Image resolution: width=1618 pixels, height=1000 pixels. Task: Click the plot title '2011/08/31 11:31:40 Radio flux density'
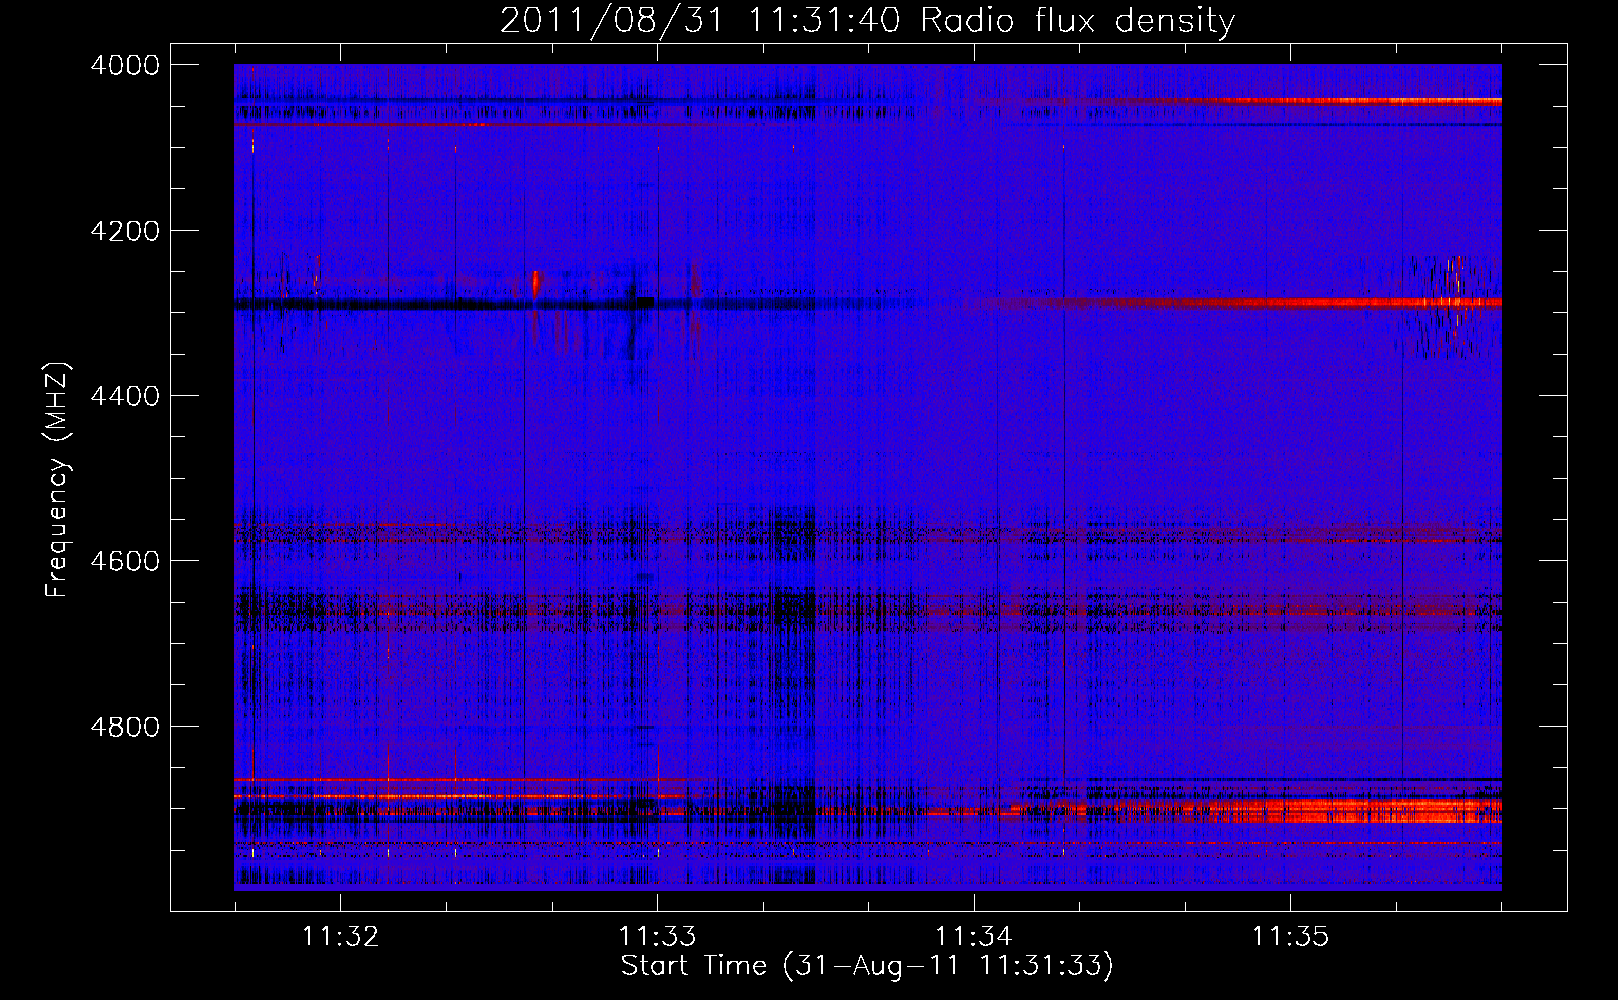tap(868, 21)
